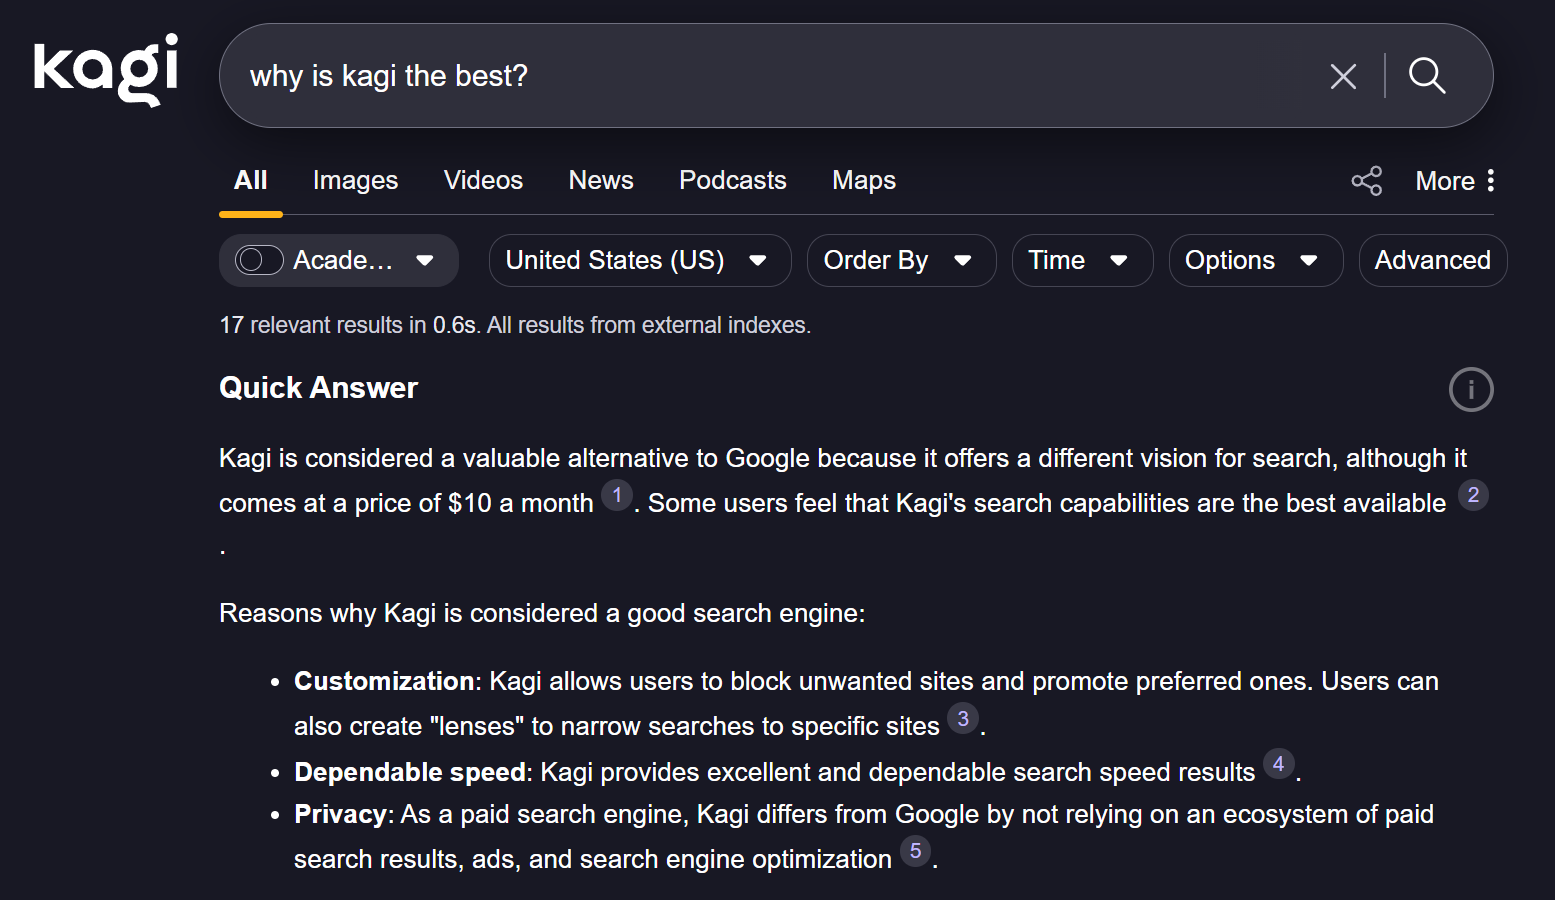This screenshot has width=1555, height=900.
Task: Open the Podcasts results tab
Action: click(x=732, y=180)
